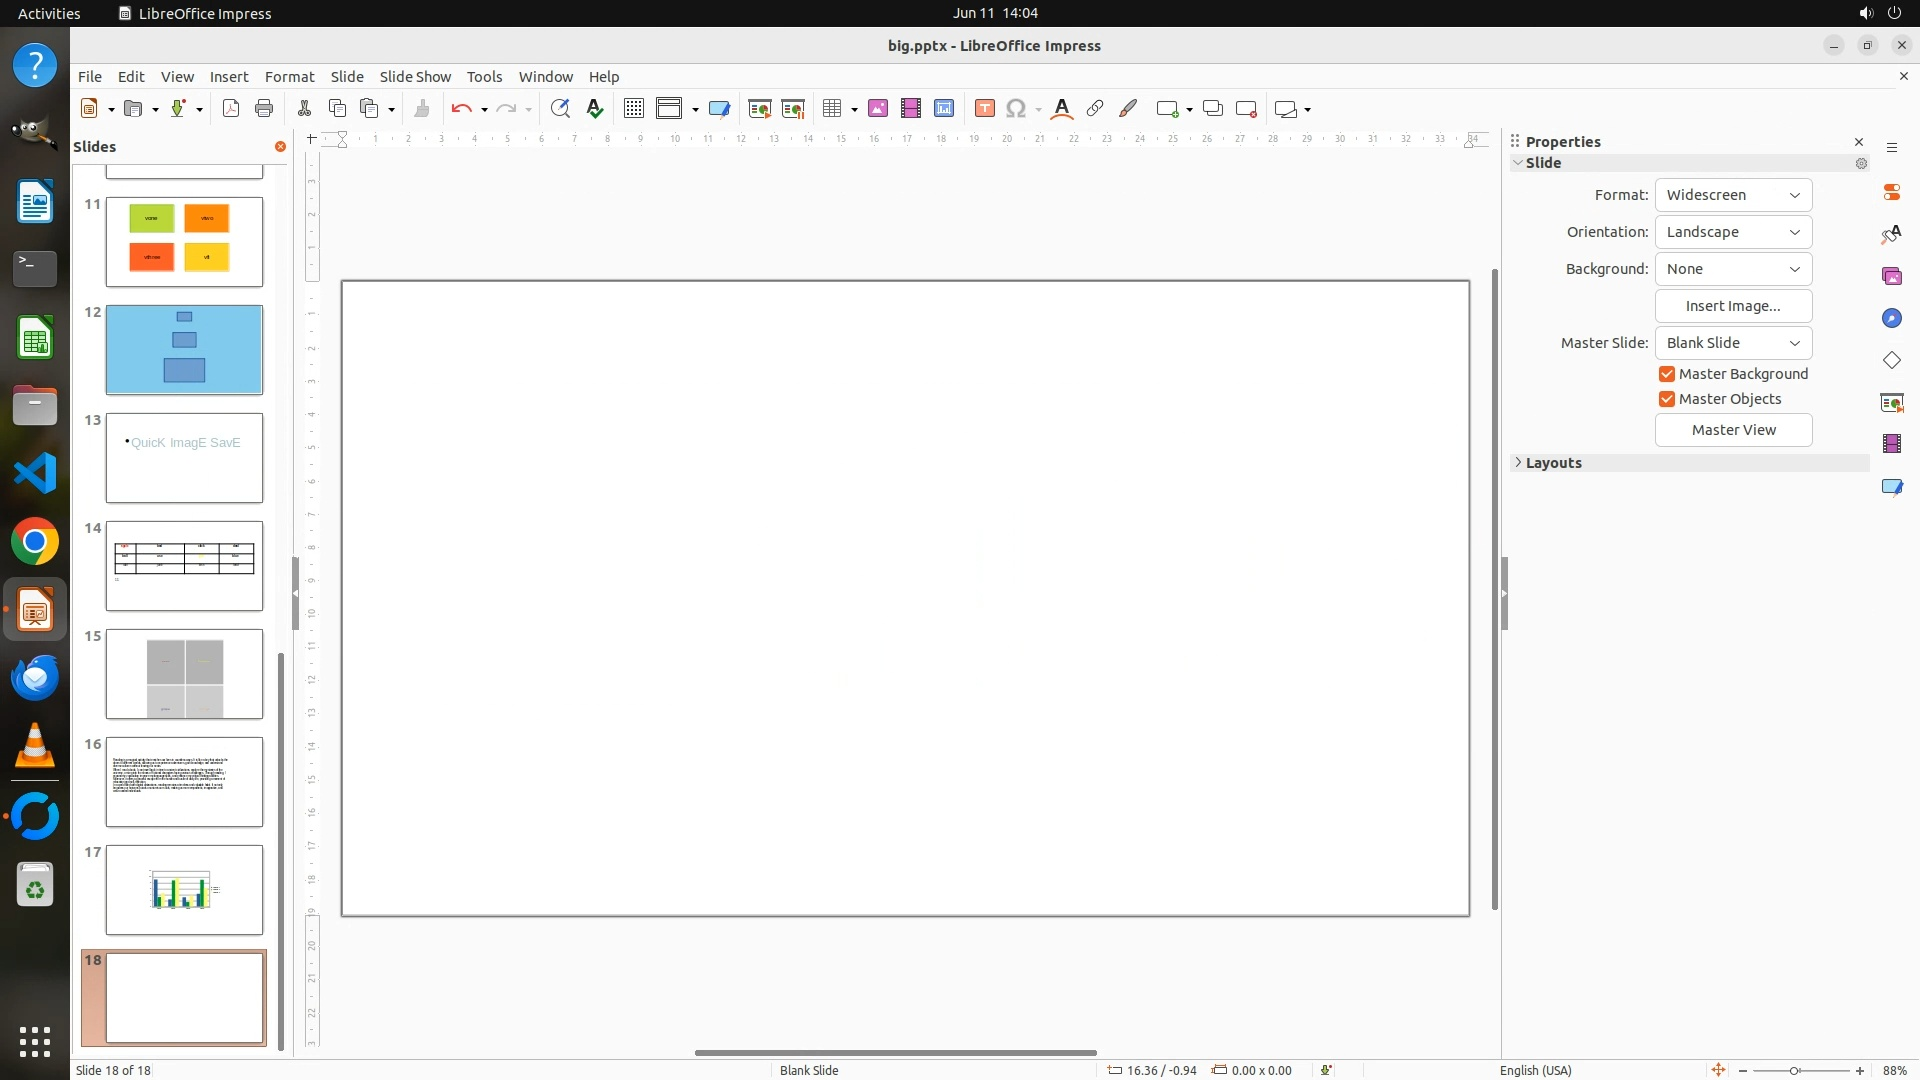Uncheck the Master Background checkbox
This screenshot has height=1080, width=1920.
point(1667,374)
